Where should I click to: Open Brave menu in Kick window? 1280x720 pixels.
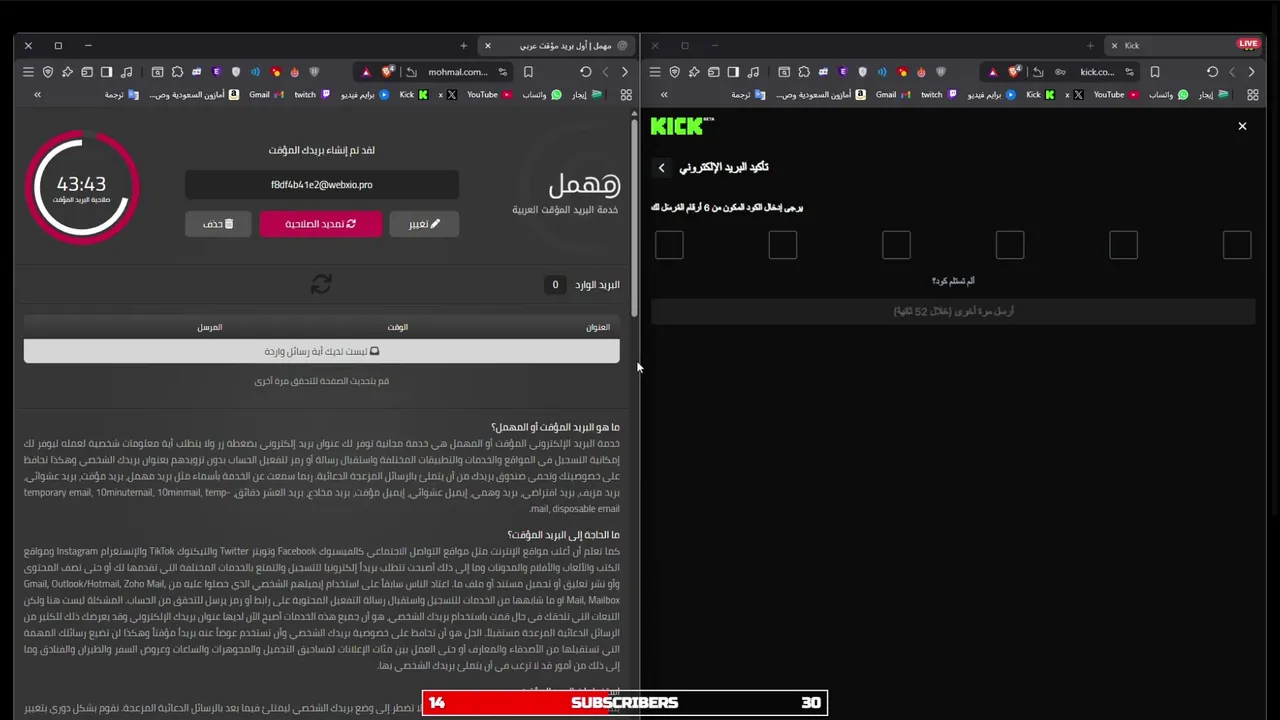tap(655, 72)
